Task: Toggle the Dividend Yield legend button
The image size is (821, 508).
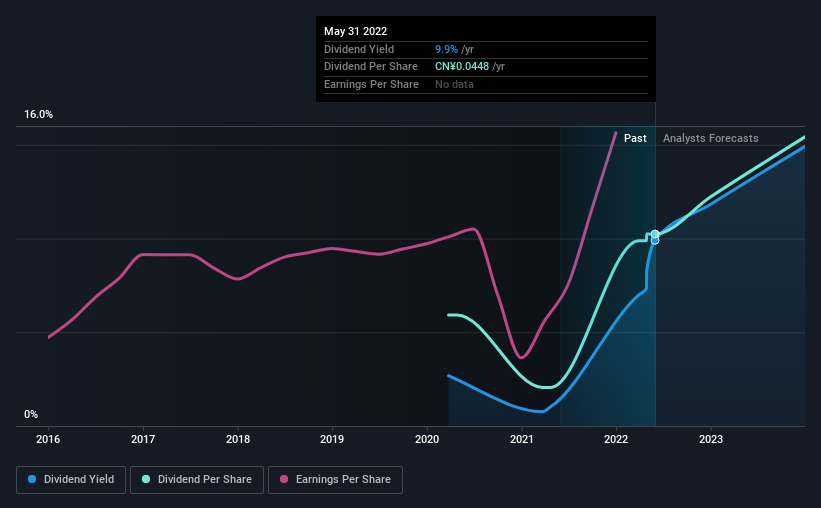Action: tap(71, 480)
